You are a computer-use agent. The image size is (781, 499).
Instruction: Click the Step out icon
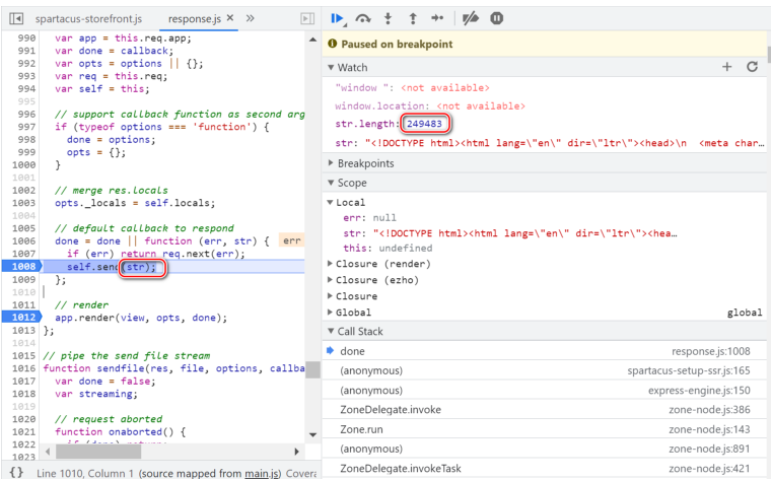pos(412,18)
